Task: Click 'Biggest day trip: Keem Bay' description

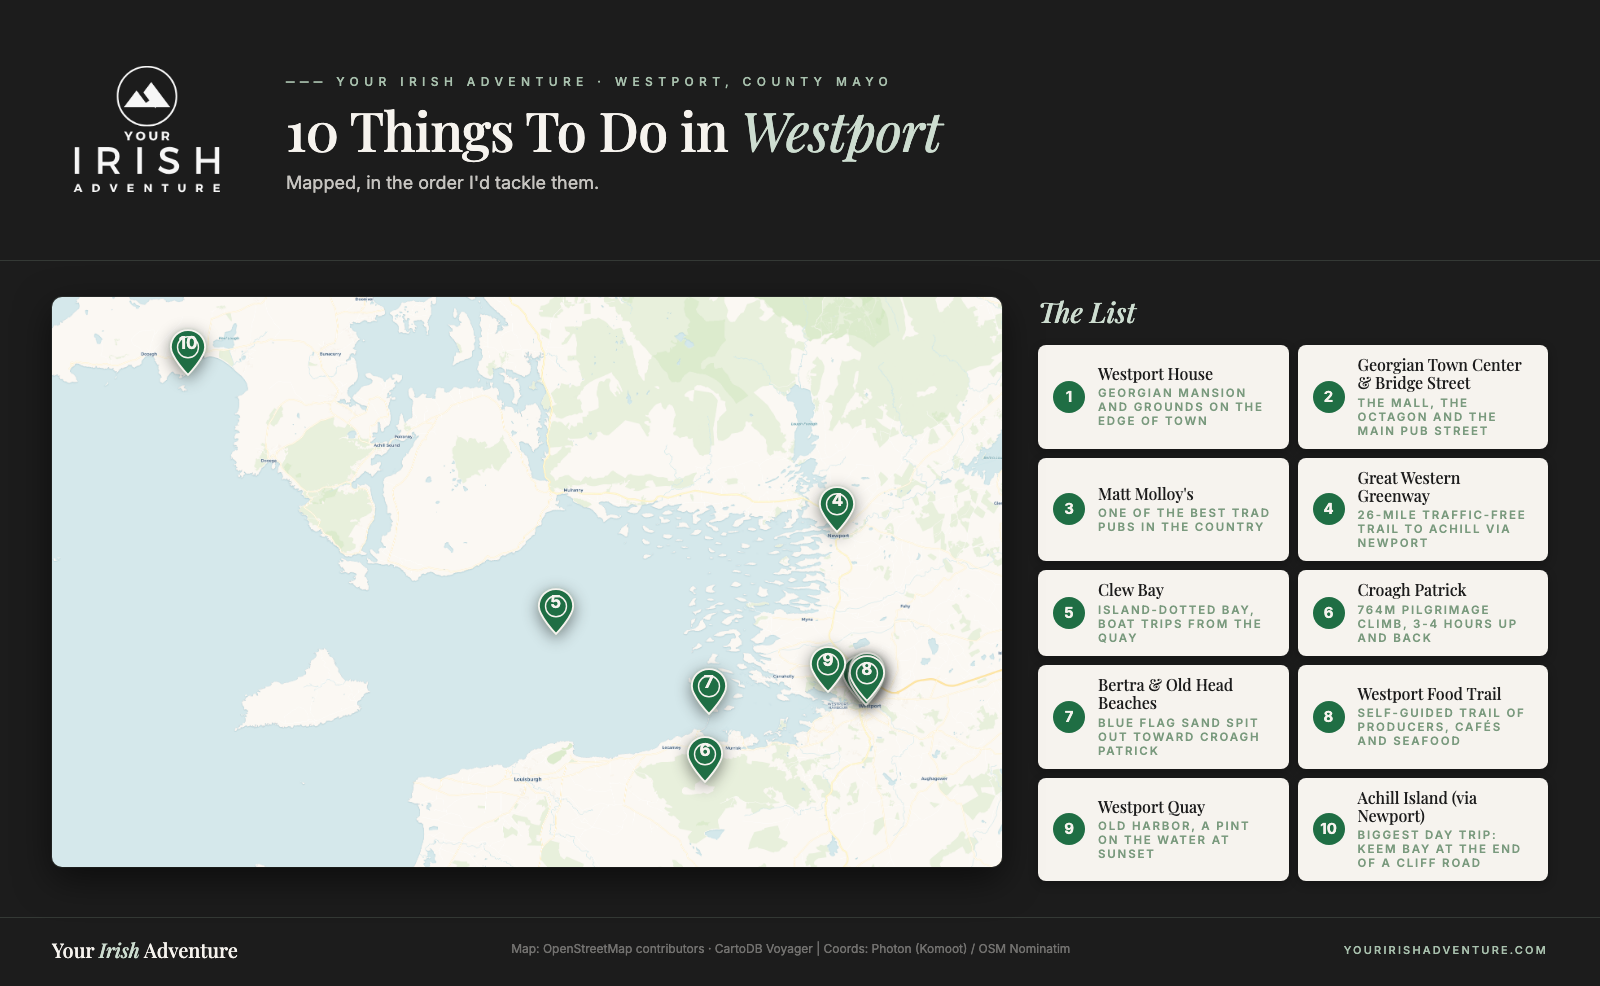Action: point(1439,849)
